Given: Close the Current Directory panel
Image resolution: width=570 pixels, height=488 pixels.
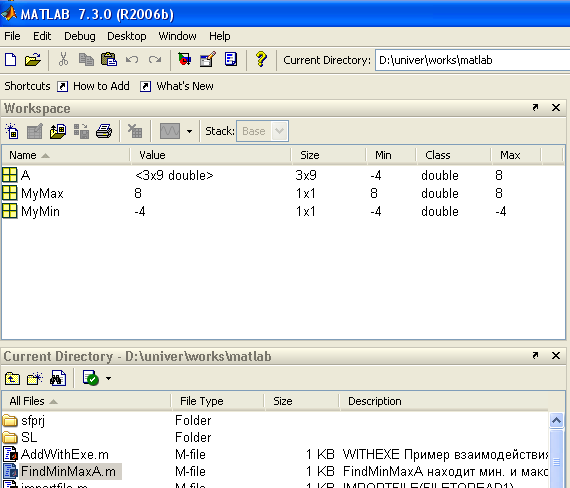Looking at the screenshot, I should click(x=556, y=356).
